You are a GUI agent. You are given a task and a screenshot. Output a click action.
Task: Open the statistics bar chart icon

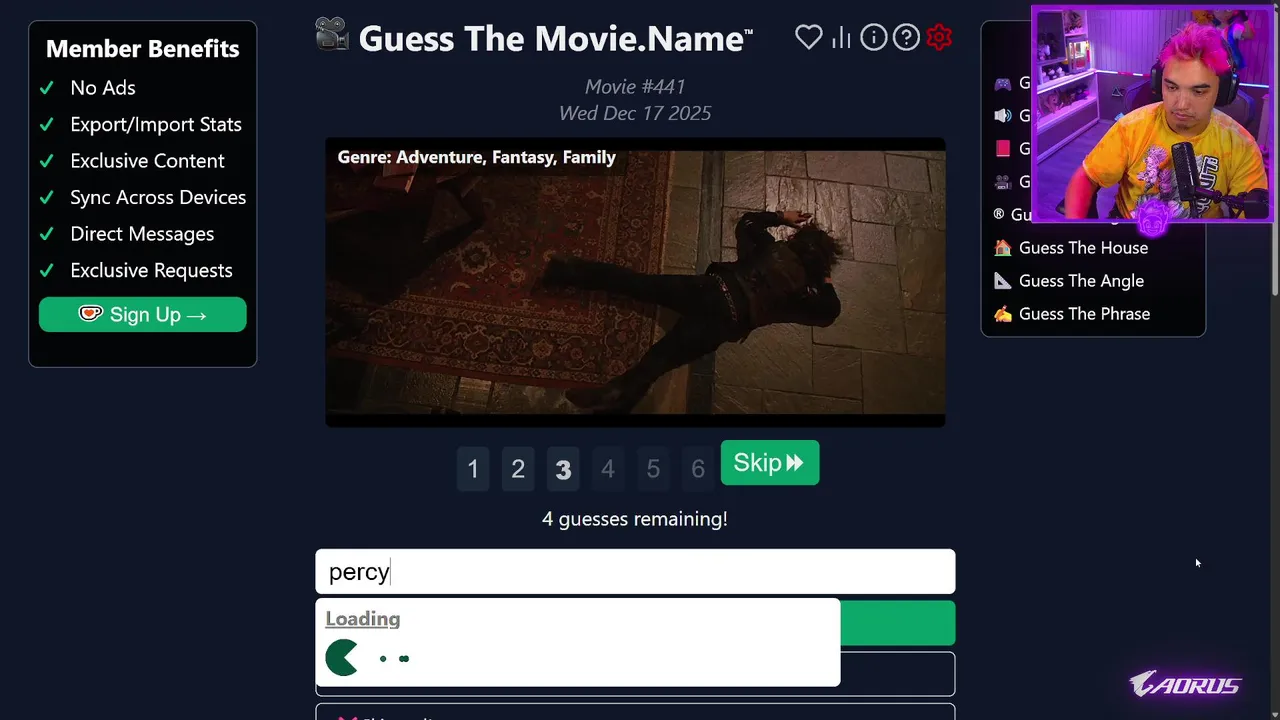(x=841, y=37)
